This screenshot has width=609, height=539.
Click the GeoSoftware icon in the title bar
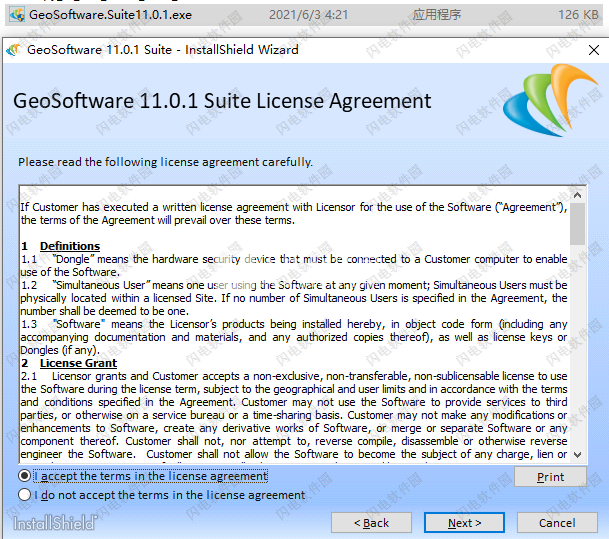coord(14,50)
